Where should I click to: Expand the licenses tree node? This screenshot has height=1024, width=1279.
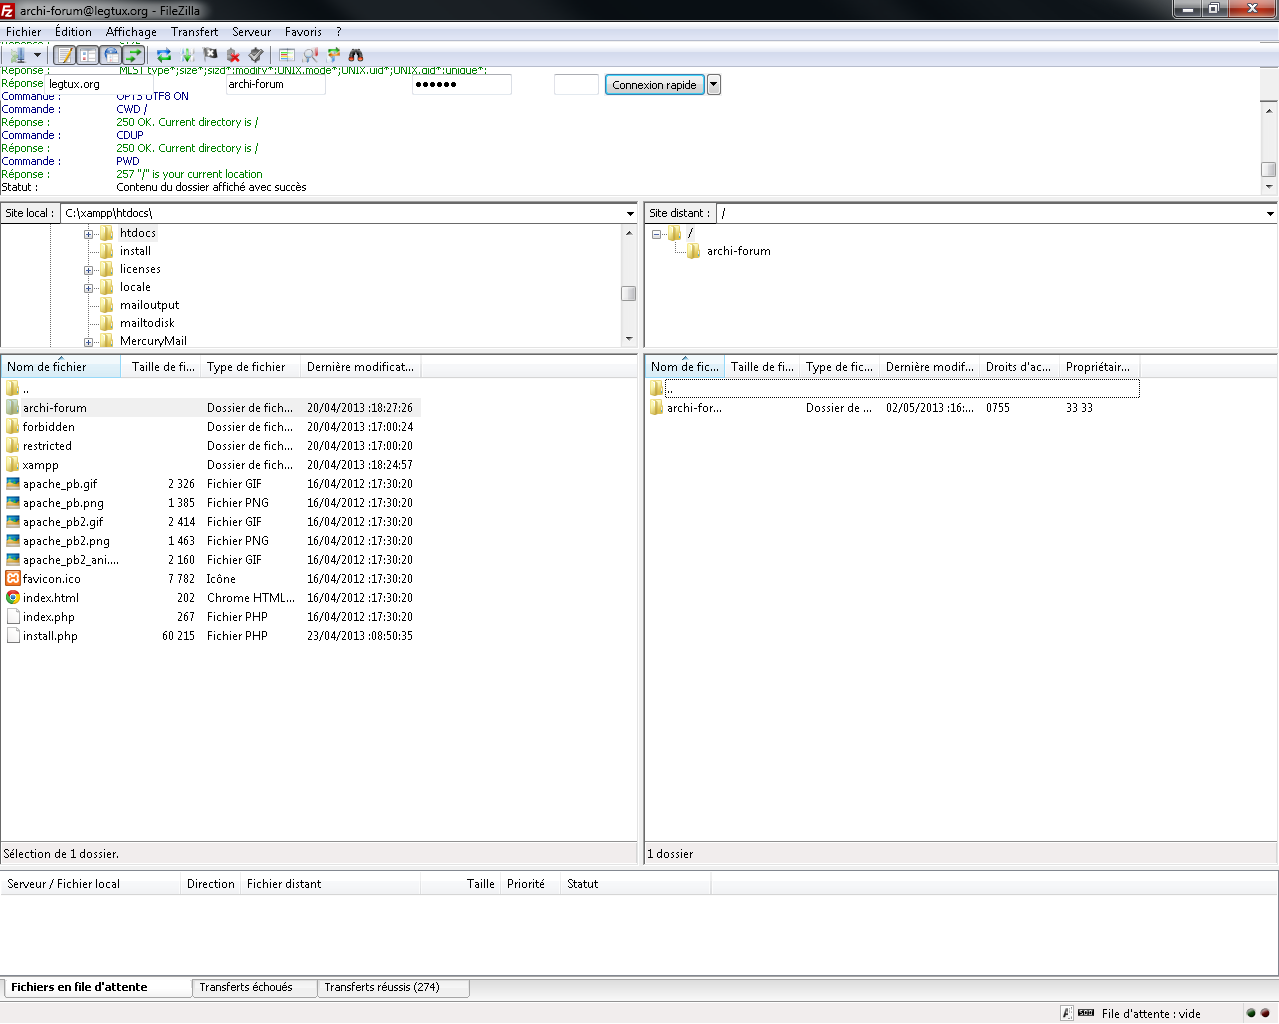(x=88, y=270)
